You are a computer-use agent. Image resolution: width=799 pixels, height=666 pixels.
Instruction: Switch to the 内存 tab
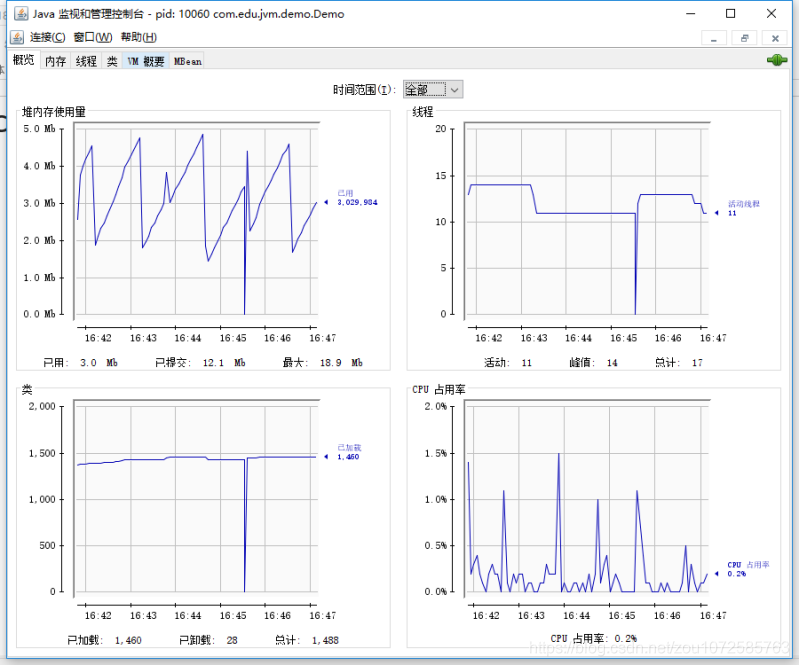coord(56,62)
